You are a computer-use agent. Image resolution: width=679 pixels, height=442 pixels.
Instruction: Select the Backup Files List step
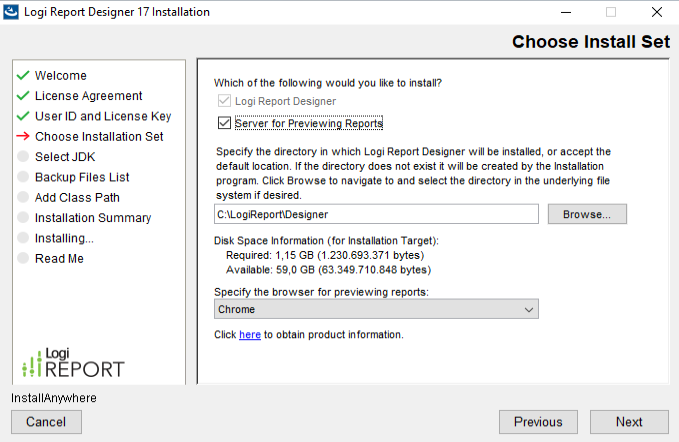point(82,177)
